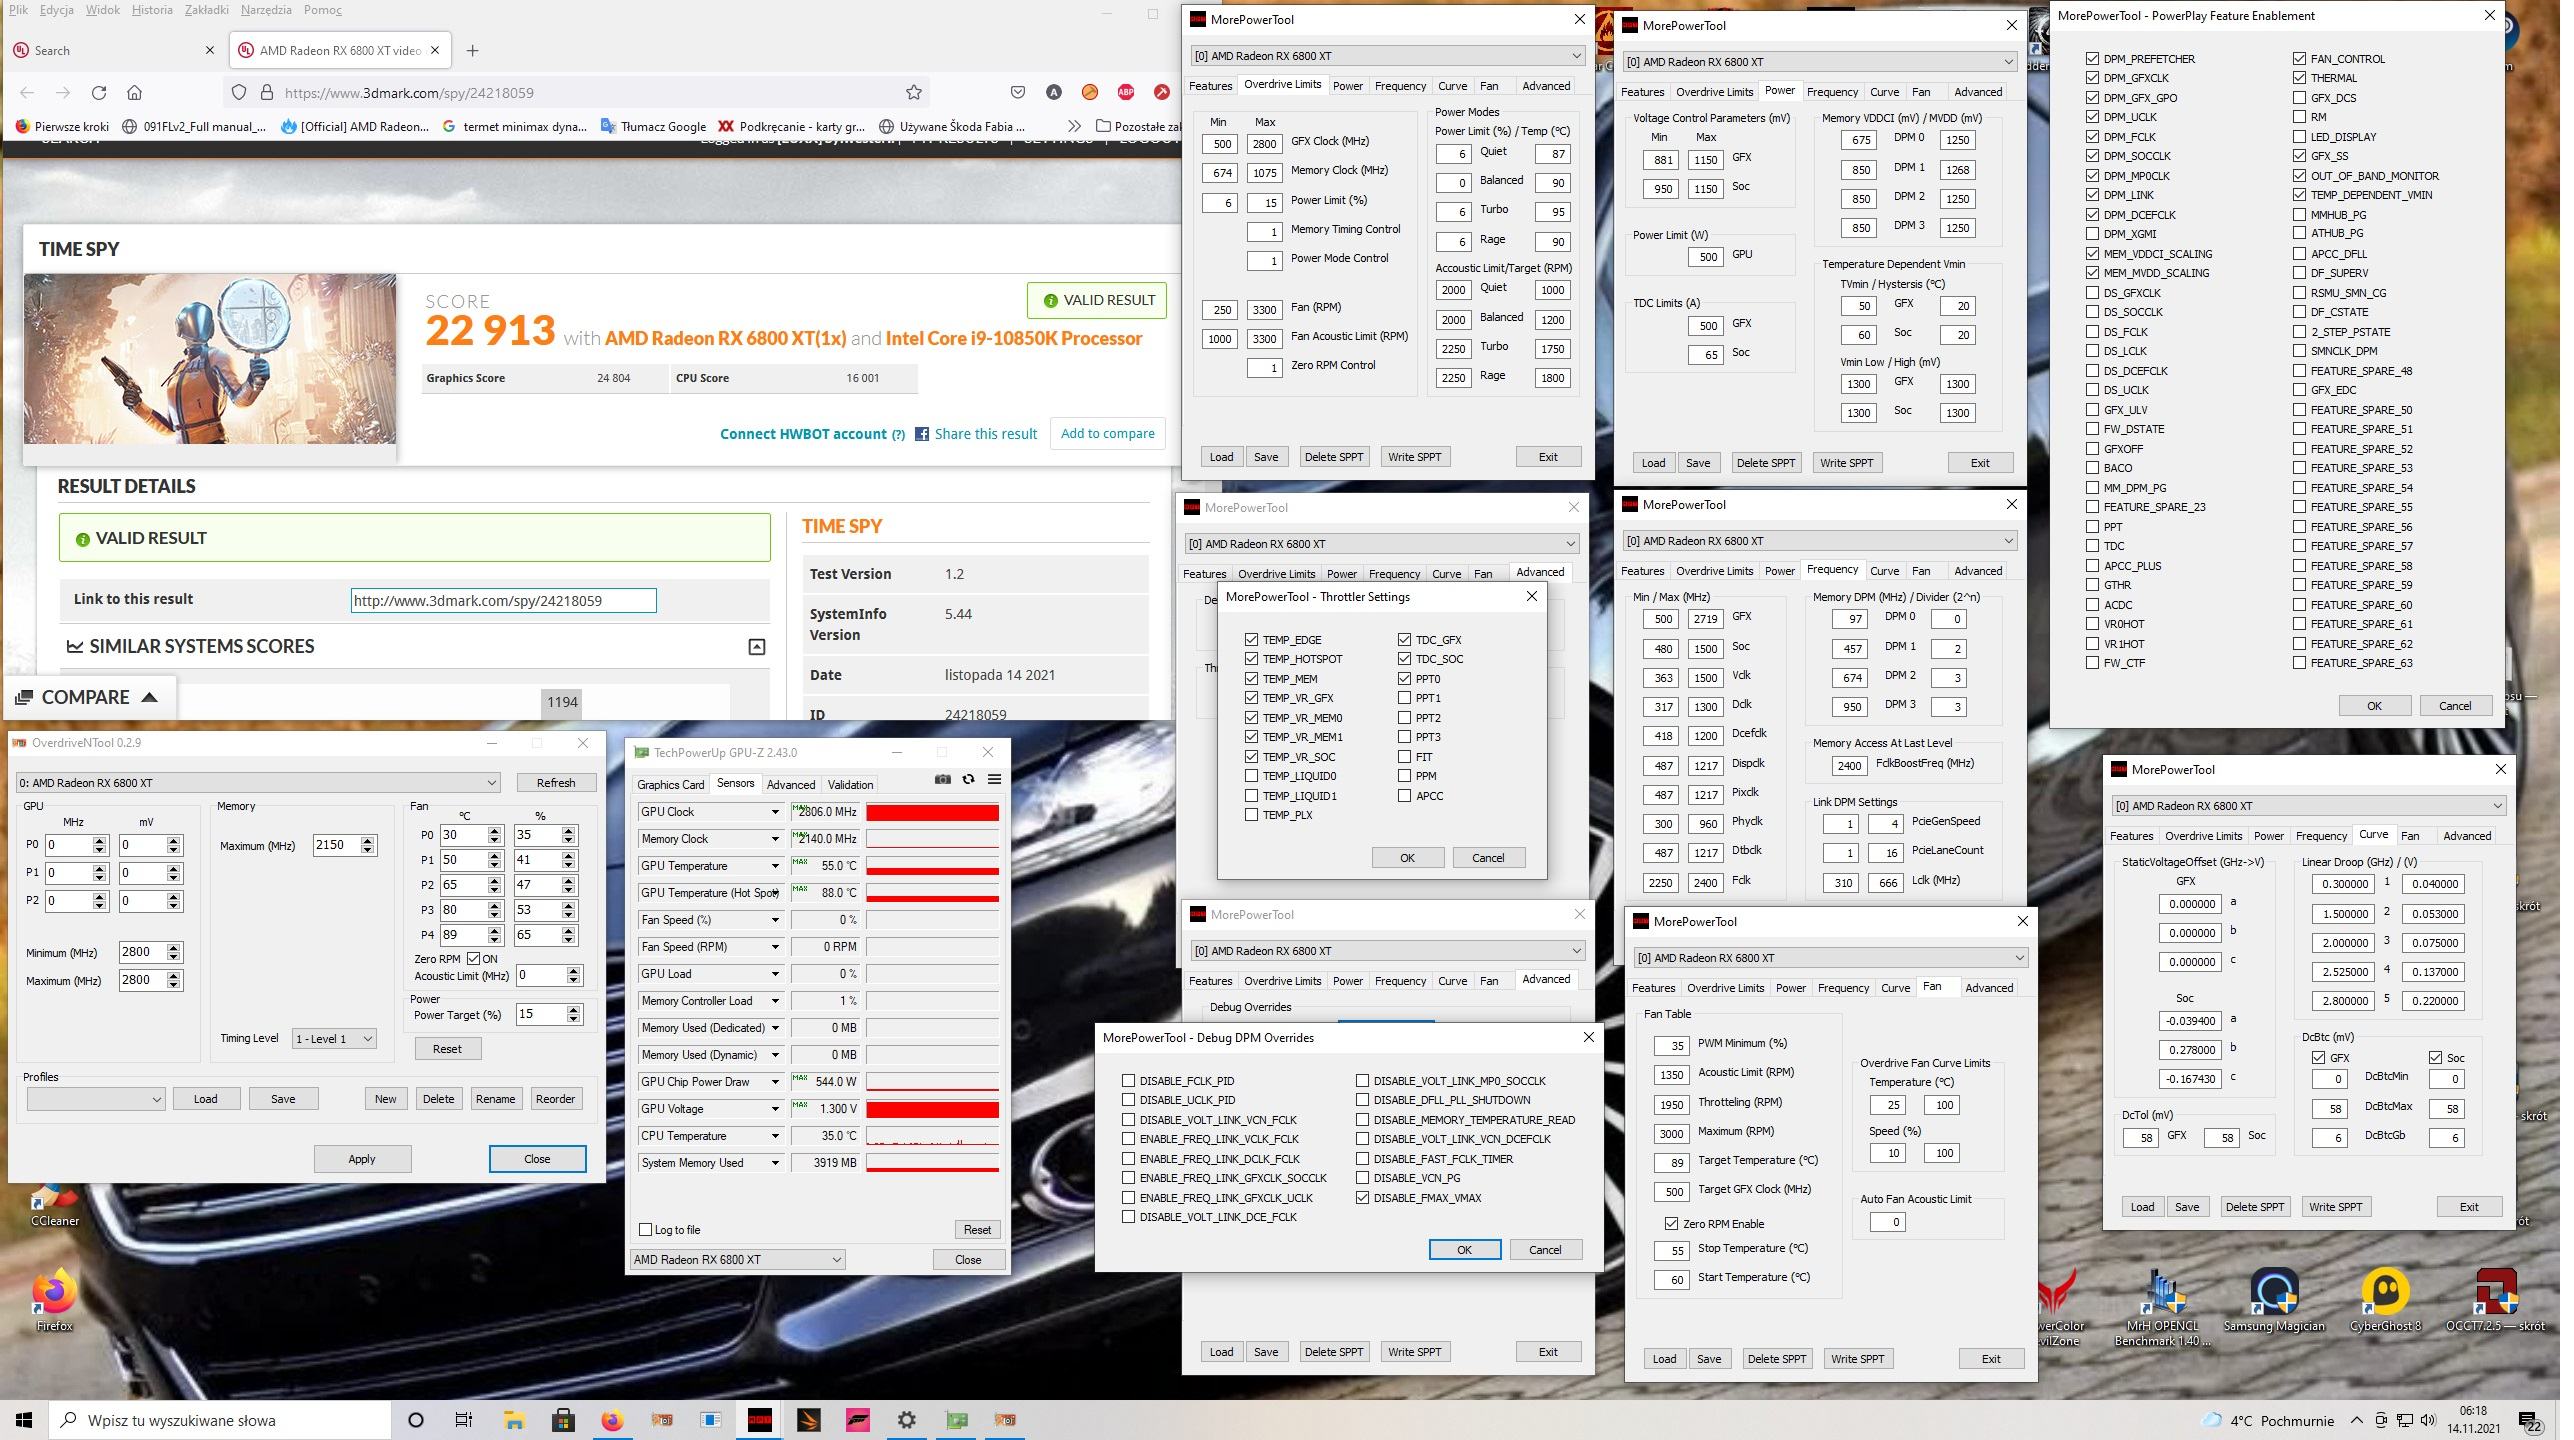Click Write SPPT in the Curve MorePowerTool window

2335,1207
